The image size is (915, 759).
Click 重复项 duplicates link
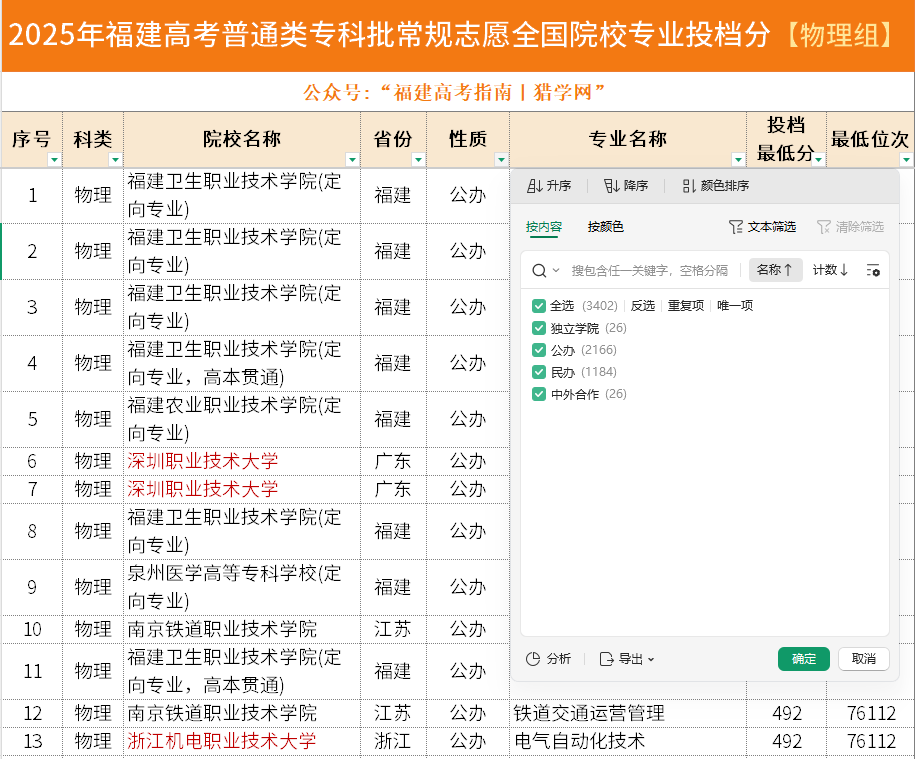coord(686,306)
